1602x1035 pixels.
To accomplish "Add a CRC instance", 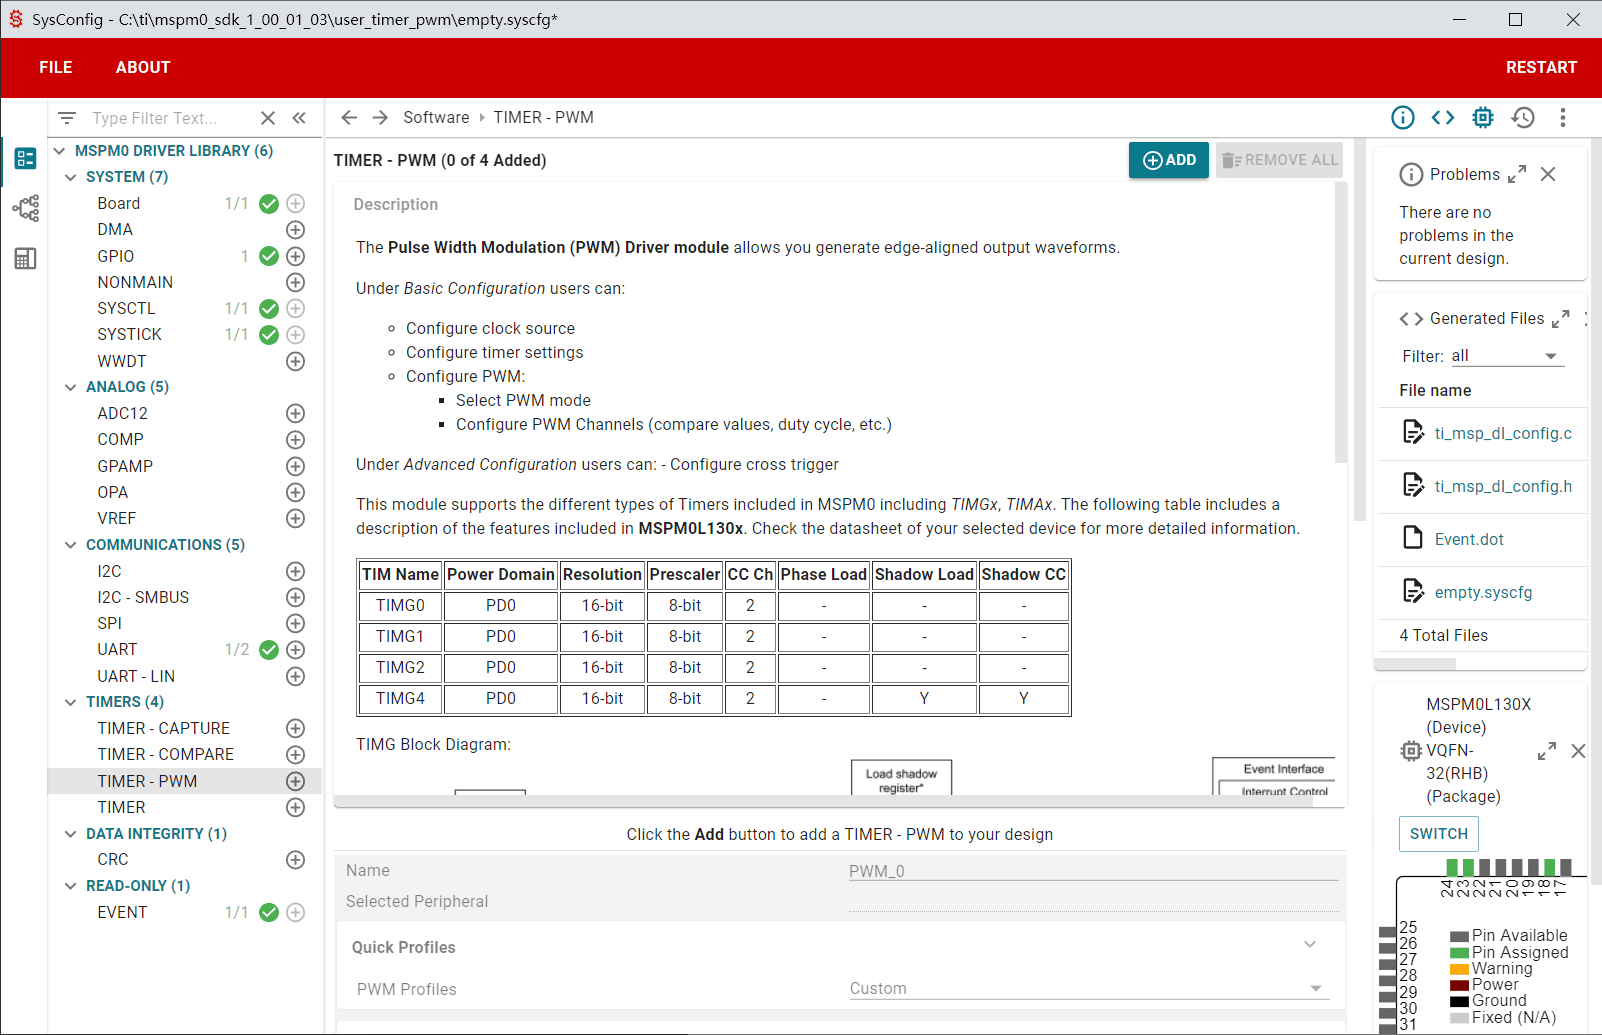I will [295, 860].
